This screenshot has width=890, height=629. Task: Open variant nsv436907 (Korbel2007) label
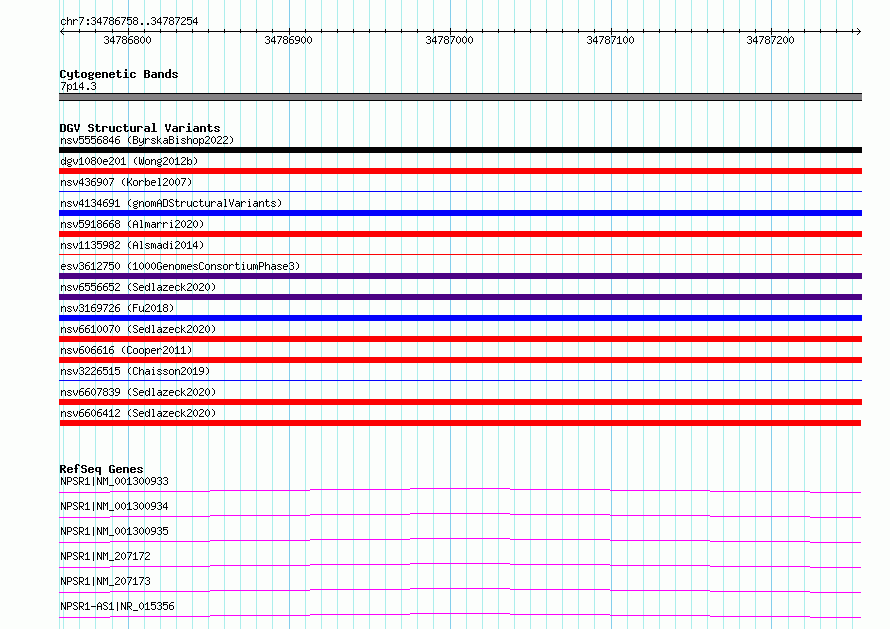(126, 182)
